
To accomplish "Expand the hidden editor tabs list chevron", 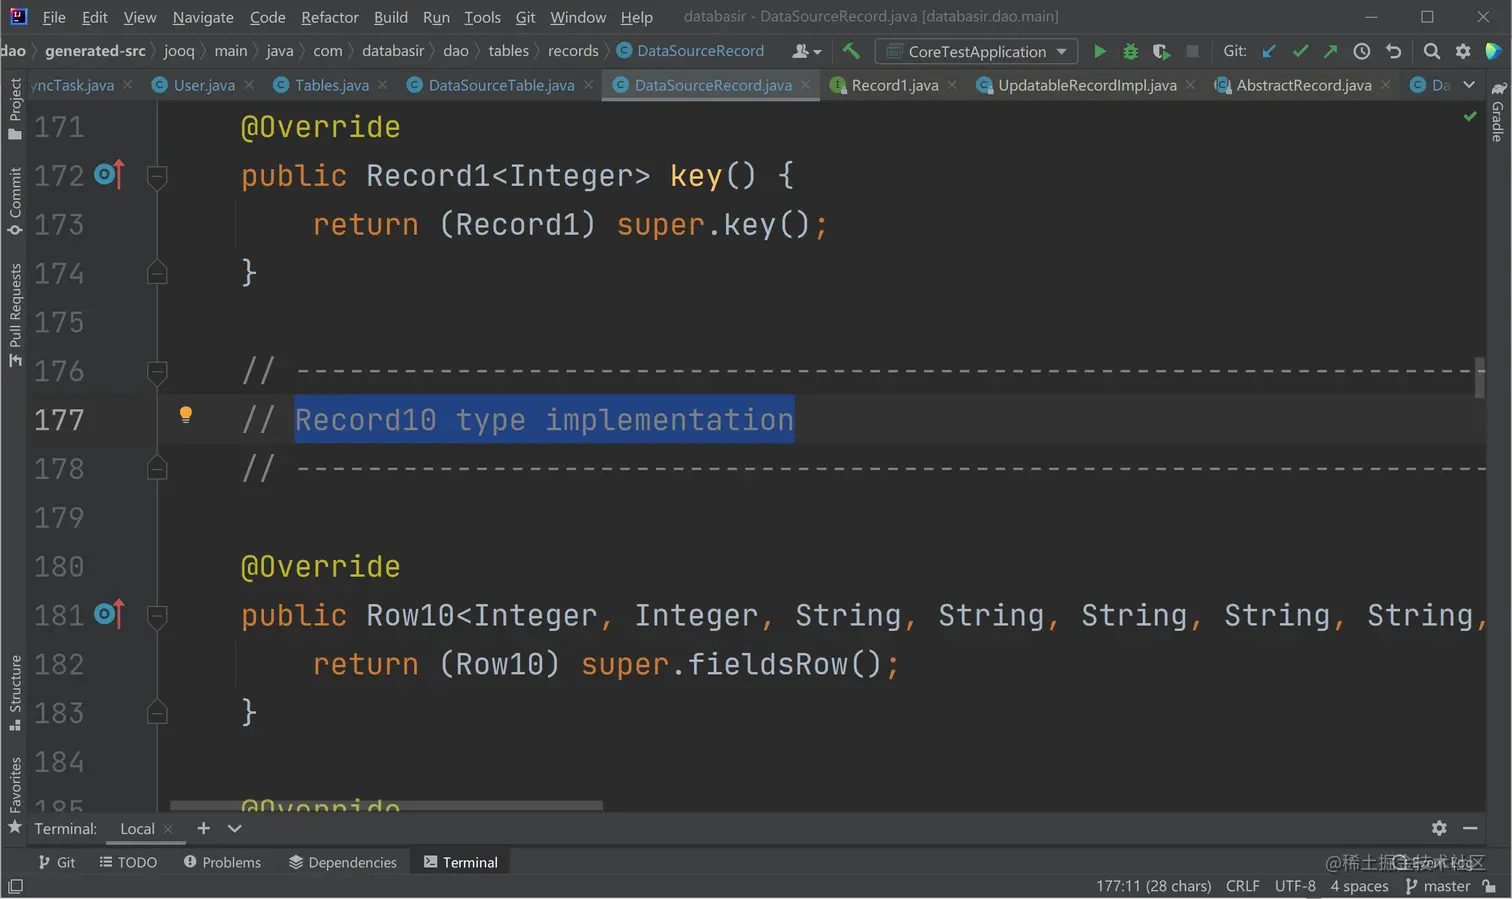I will (x=1468, y=85).
